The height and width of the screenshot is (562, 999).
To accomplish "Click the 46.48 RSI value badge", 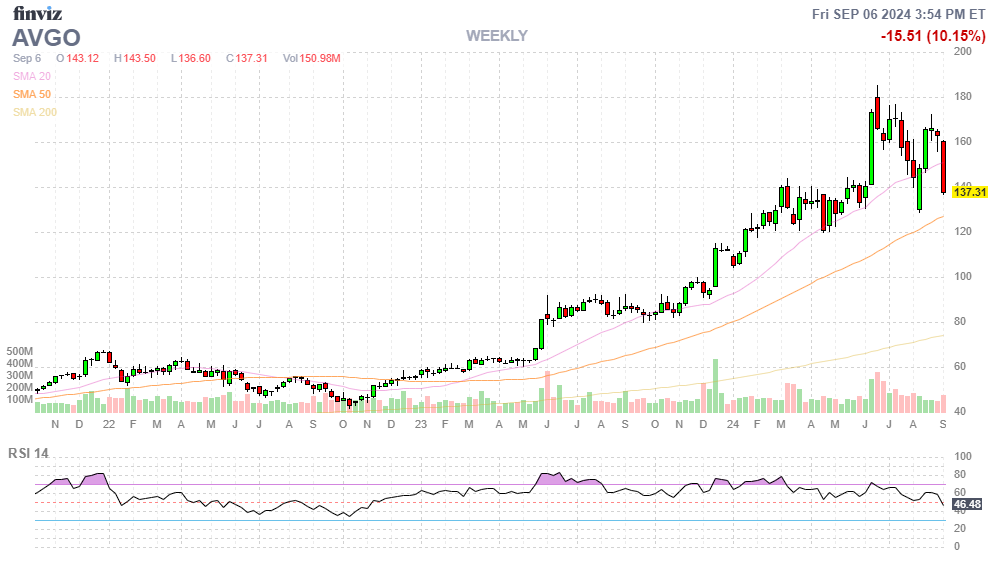I will [x=968, y=504].
